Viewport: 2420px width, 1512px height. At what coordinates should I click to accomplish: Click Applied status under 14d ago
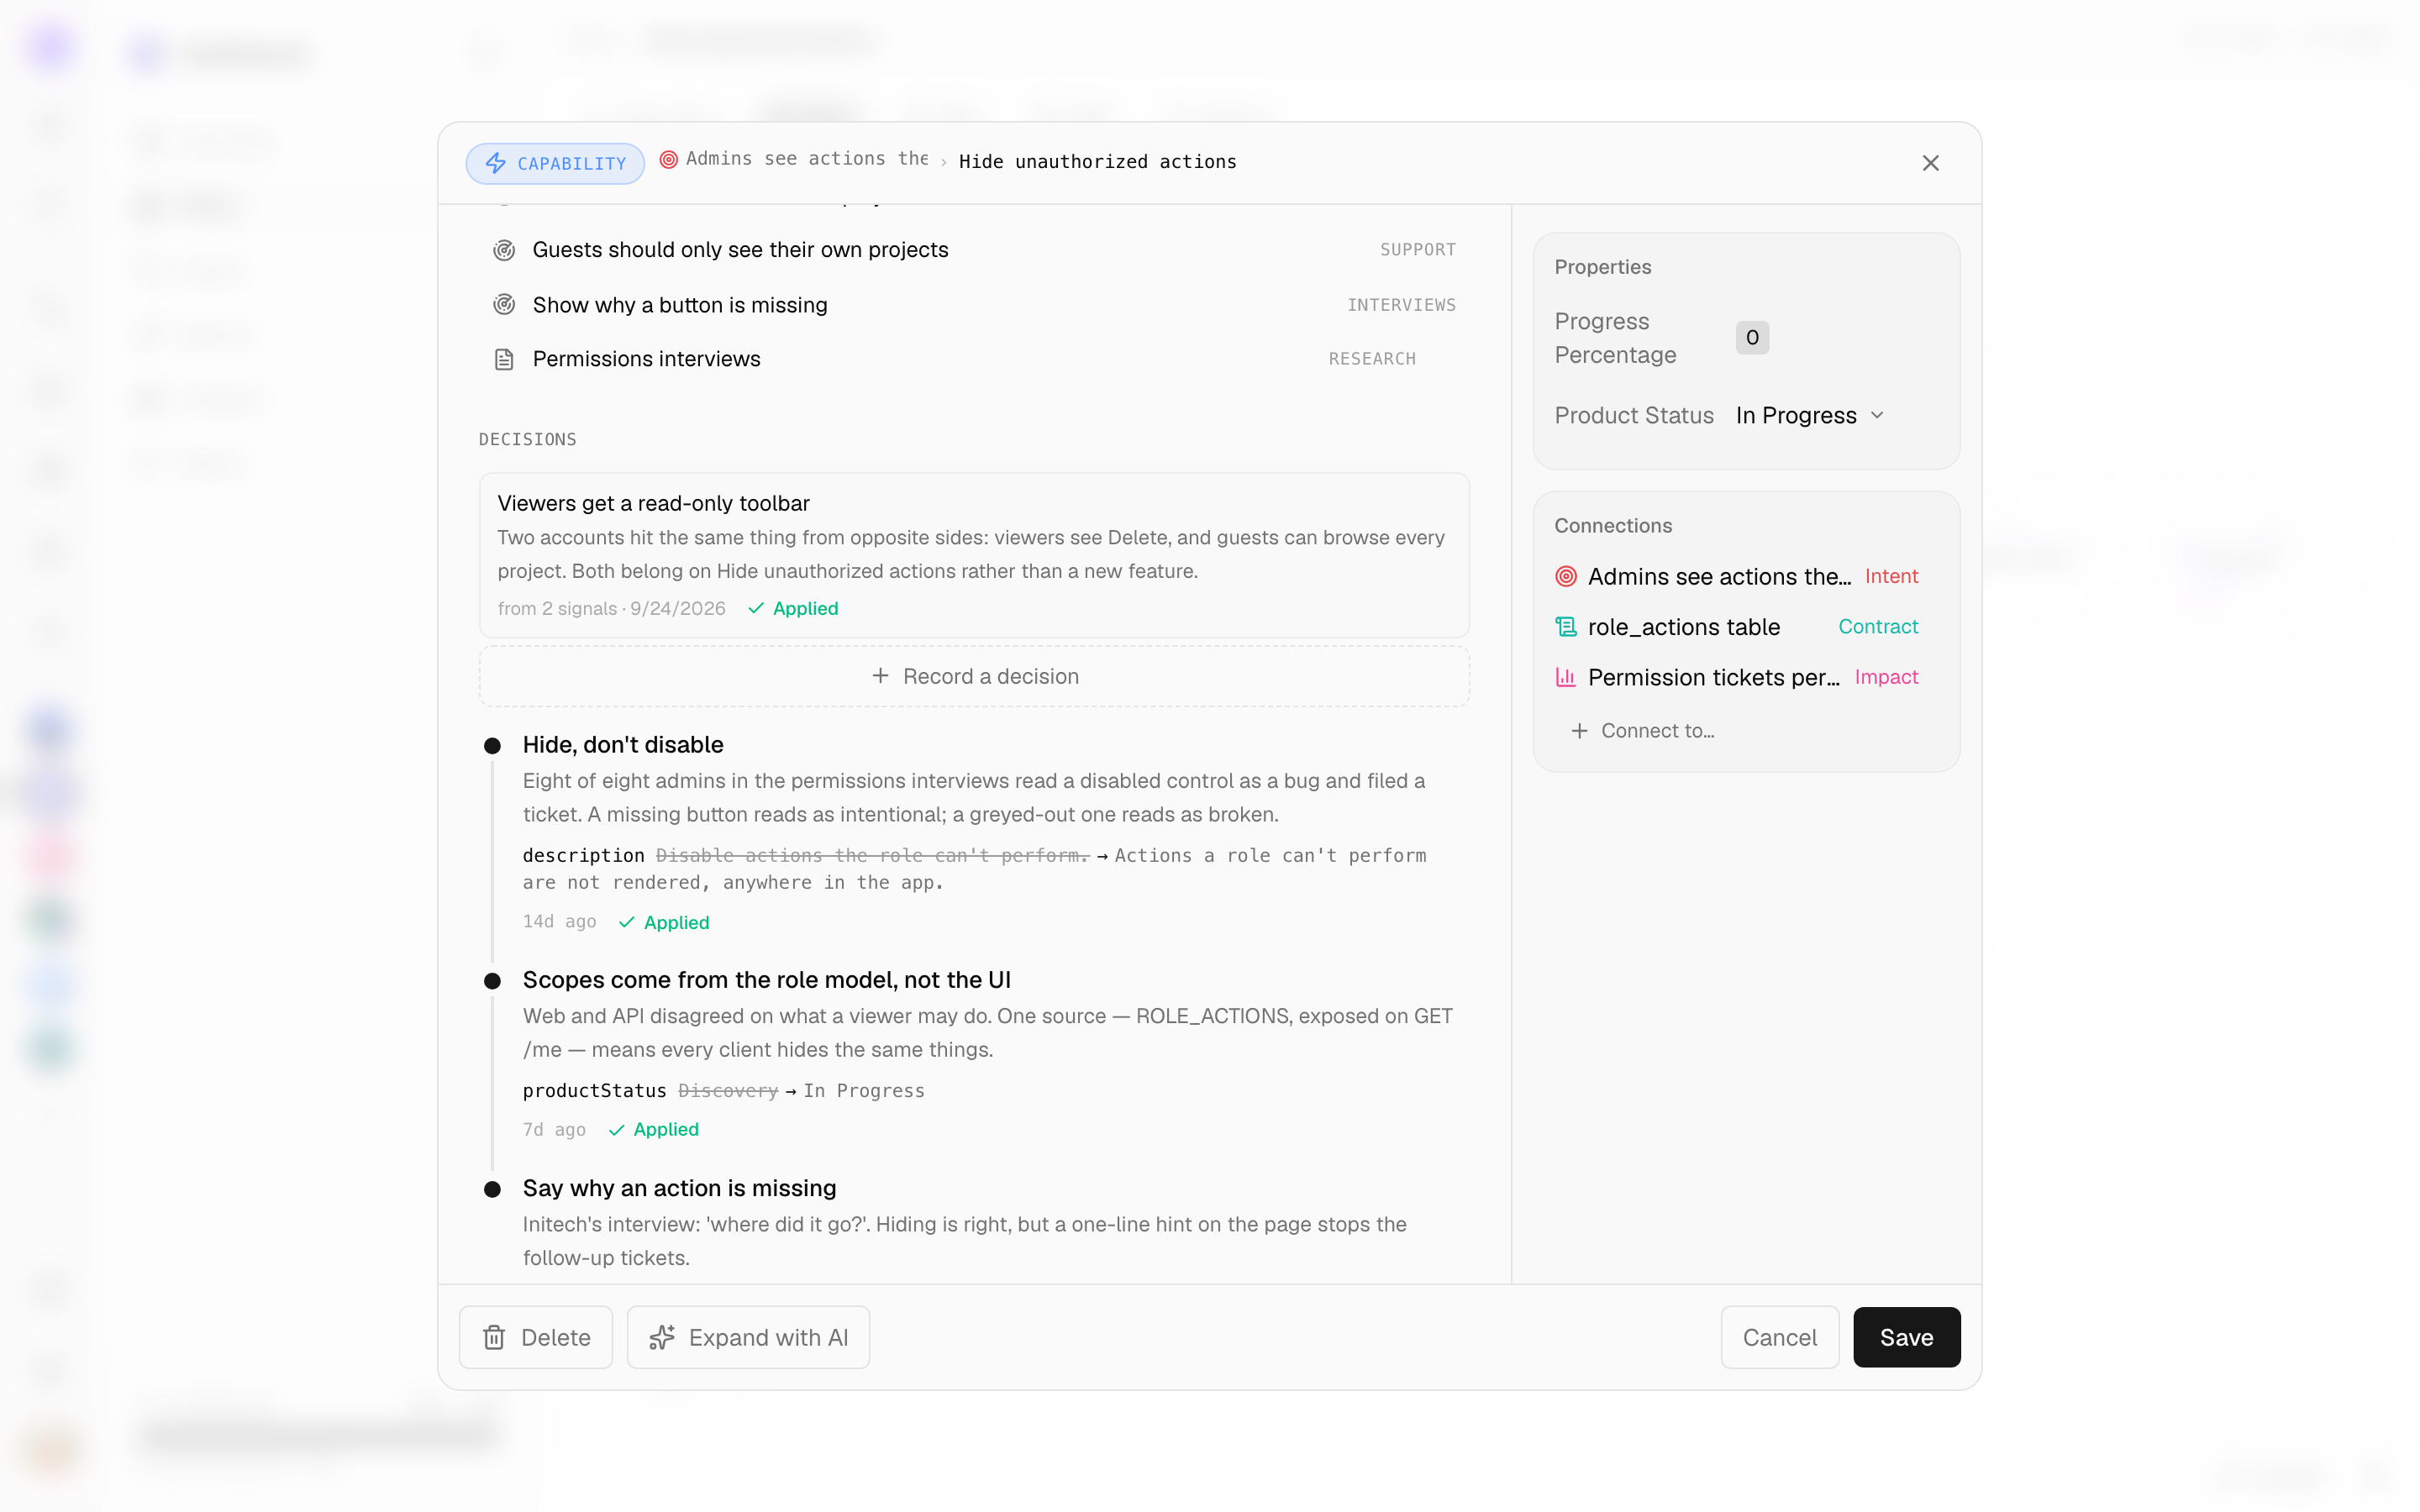click(x=664, y=923)
